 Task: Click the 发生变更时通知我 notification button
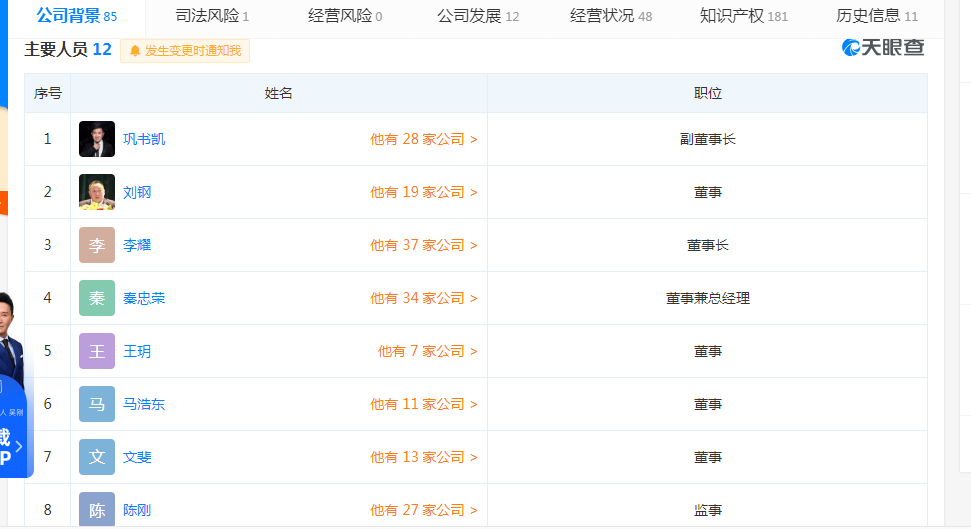pyautogui.click(x=185, y=51)
